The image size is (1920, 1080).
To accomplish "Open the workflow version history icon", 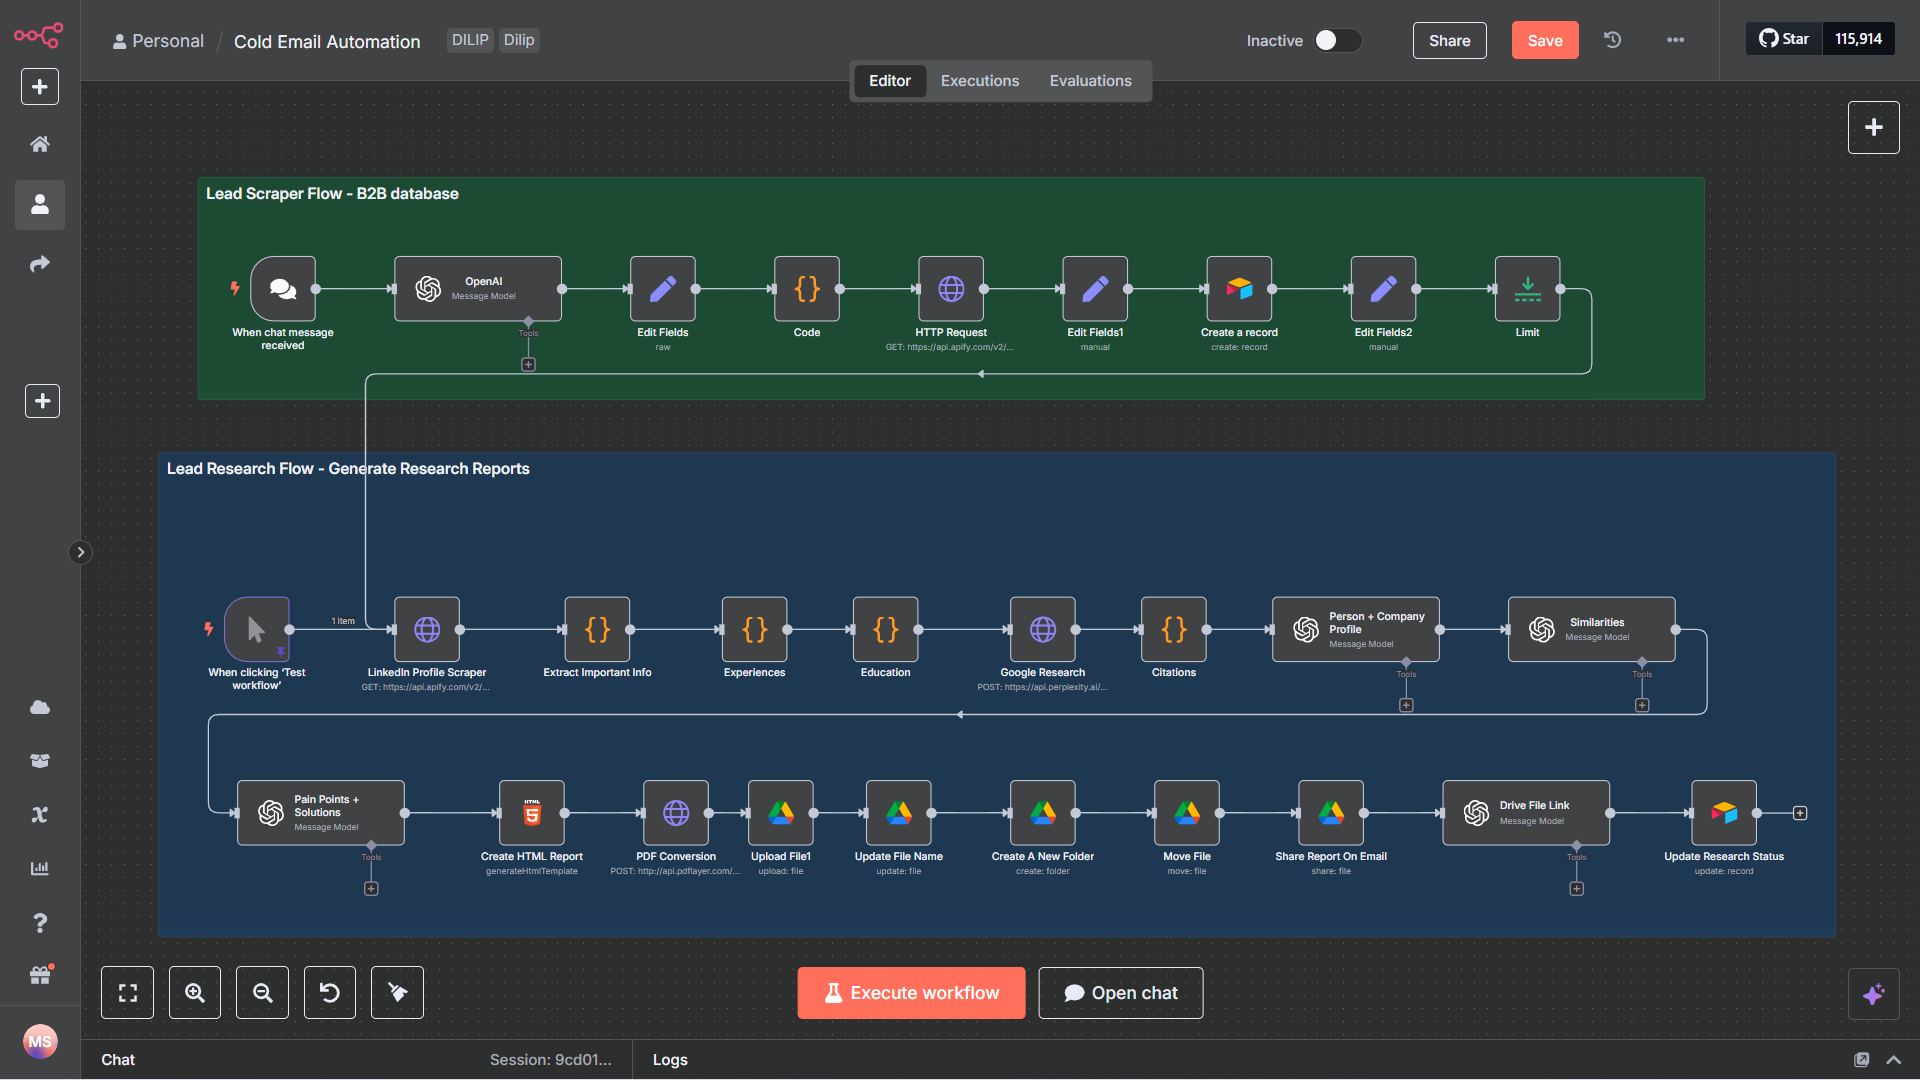I will (1611, 40).
